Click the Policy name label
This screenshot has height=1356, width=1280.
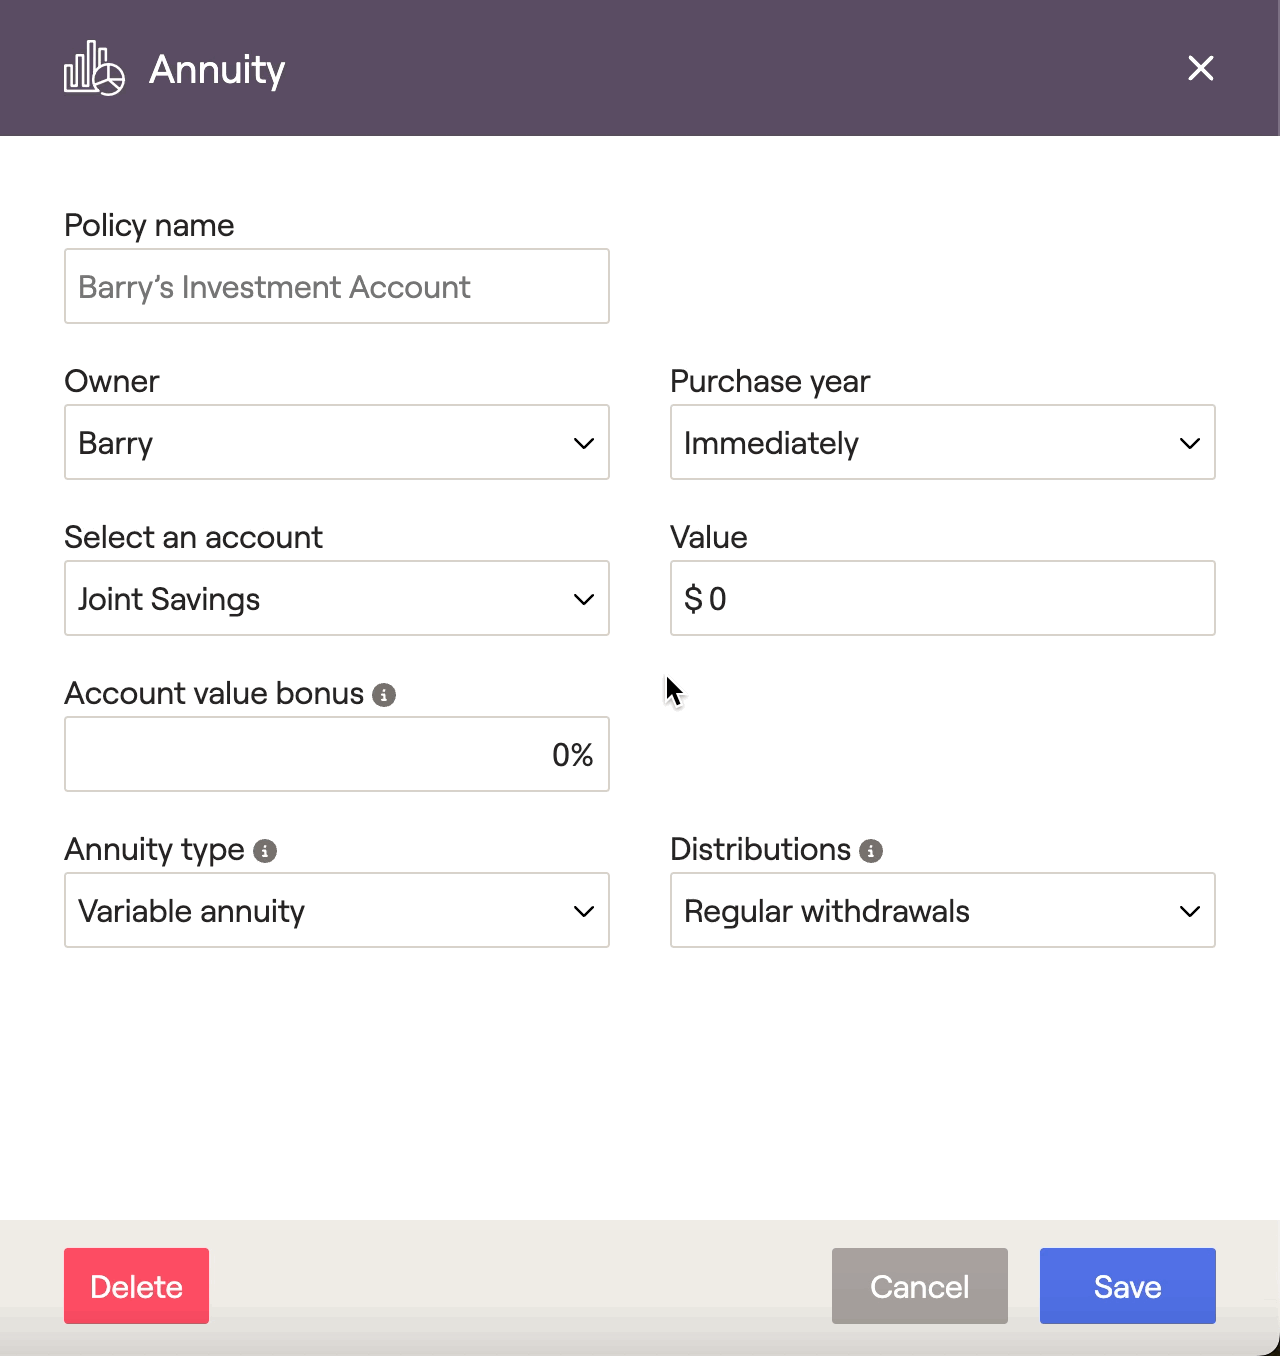click(149, 225)
